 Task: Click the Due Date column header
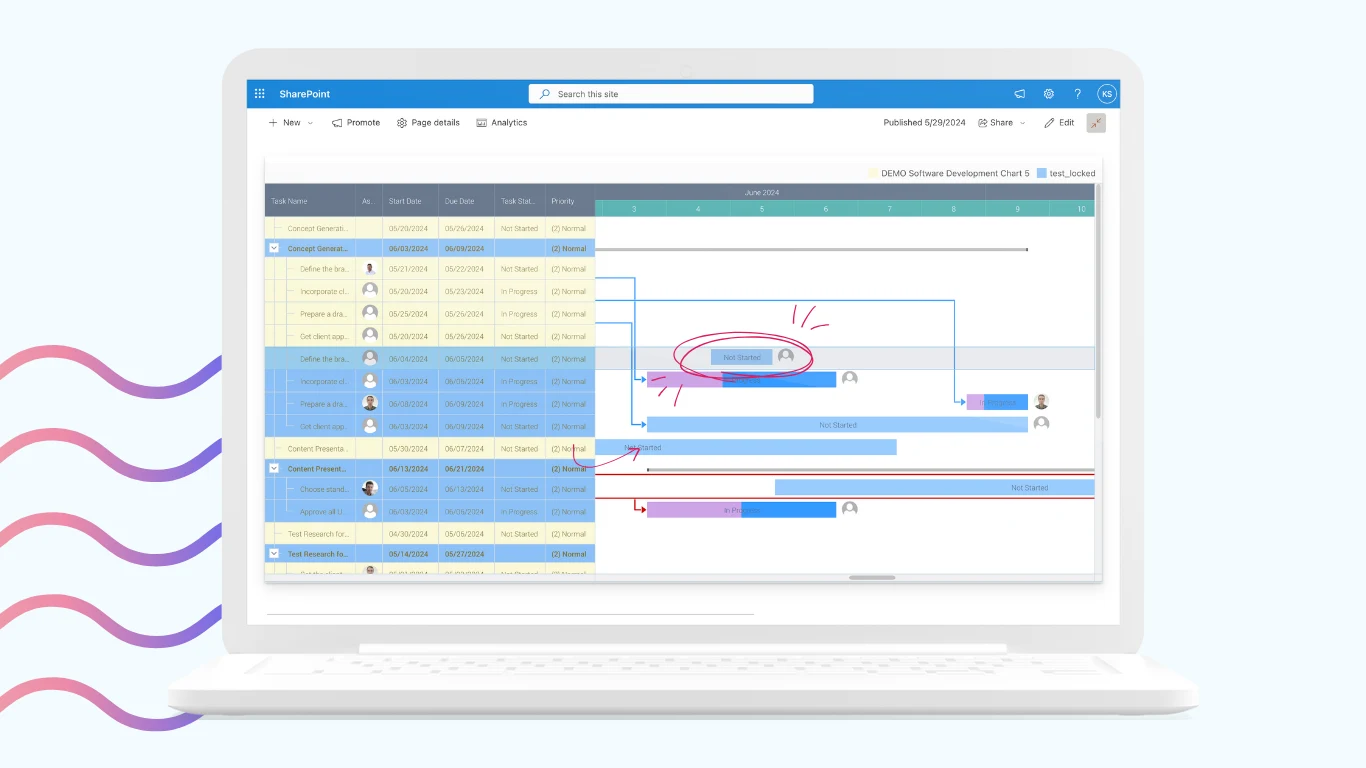pyautogui.click(x=466, y=201)
